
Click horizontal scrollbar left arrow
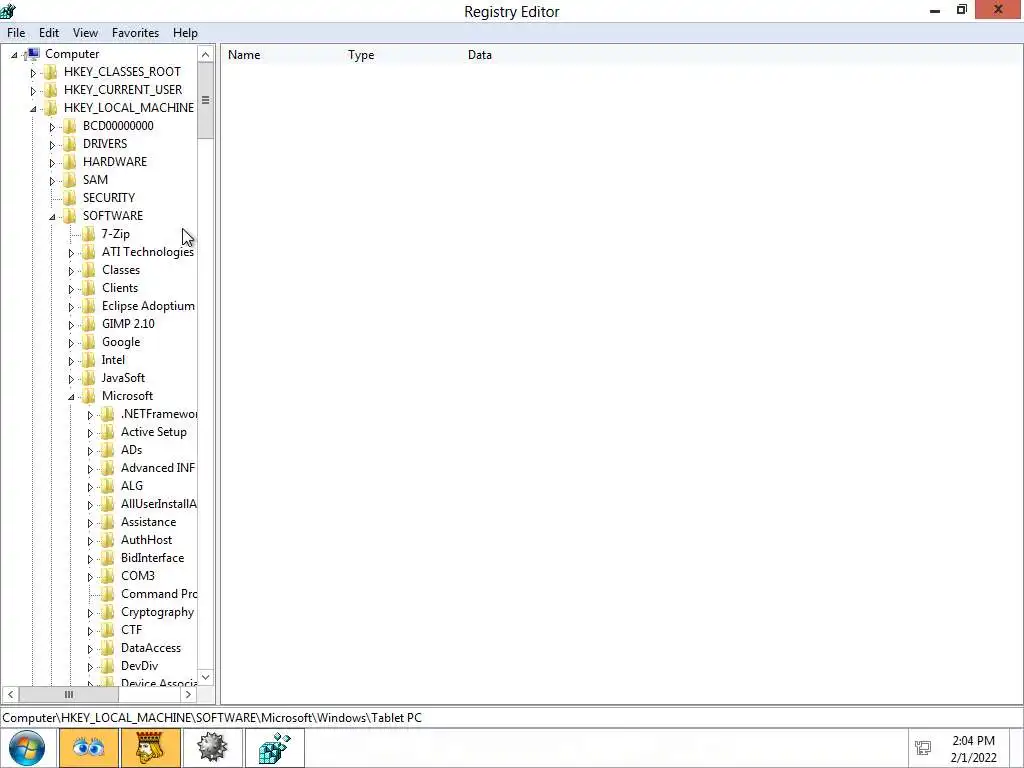(x=10, y=694)
